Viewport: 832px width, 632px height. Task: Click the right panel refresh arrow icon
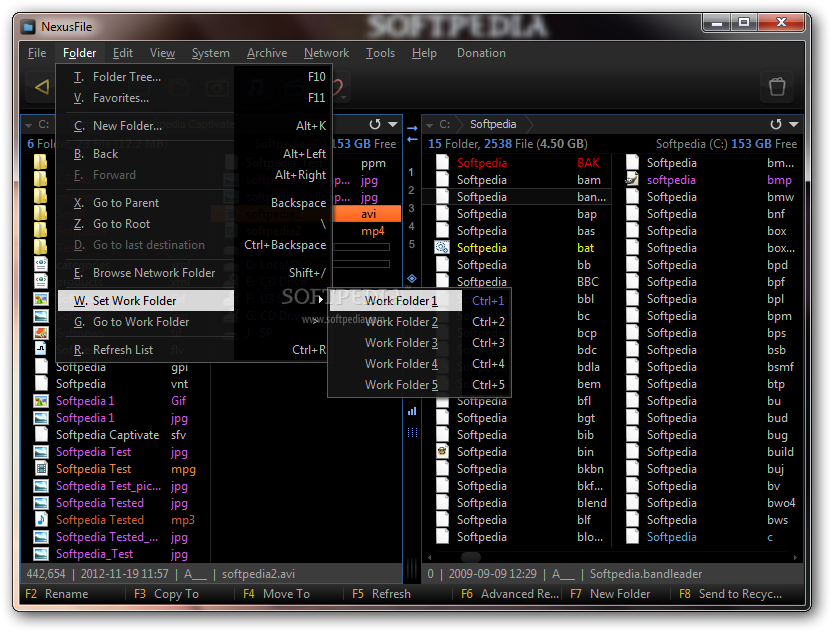776,124
